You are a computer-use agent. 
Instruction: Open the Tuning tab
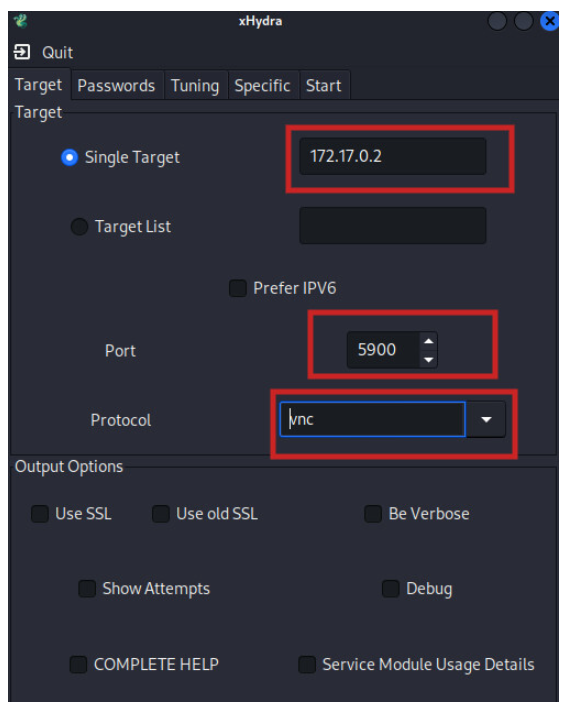pos(195,85)
